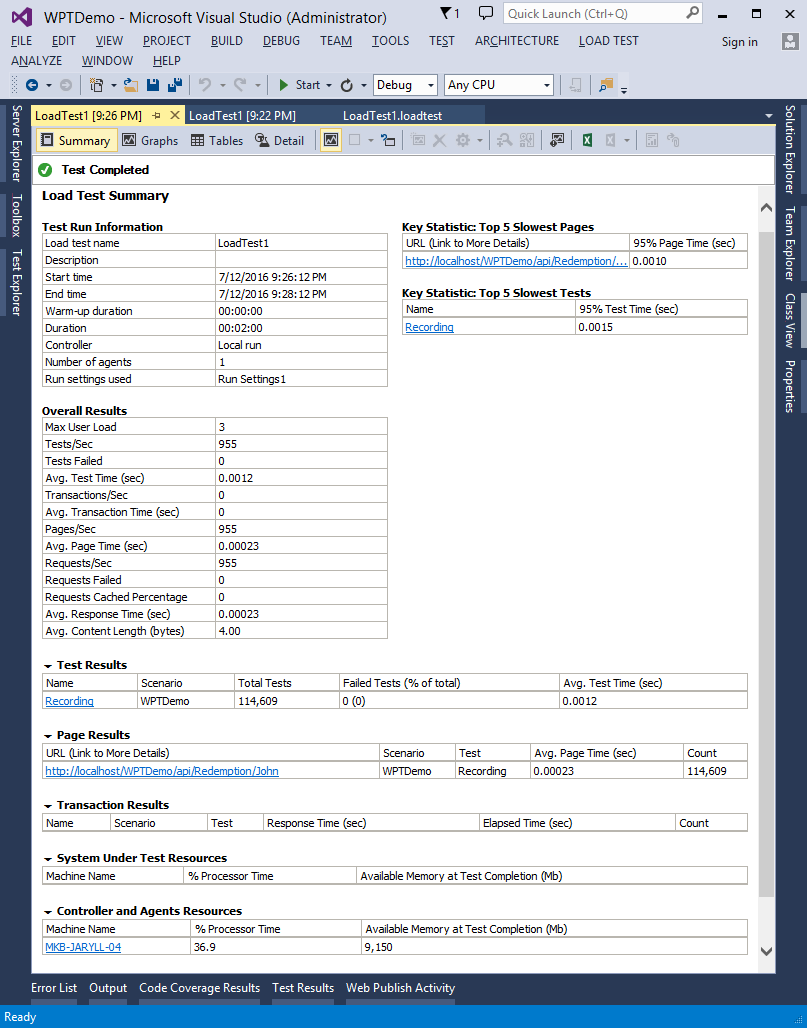This screenshot has width=807, height=1028.
Task: Open the Server Explorer side tab
Action: coord(17,143)
